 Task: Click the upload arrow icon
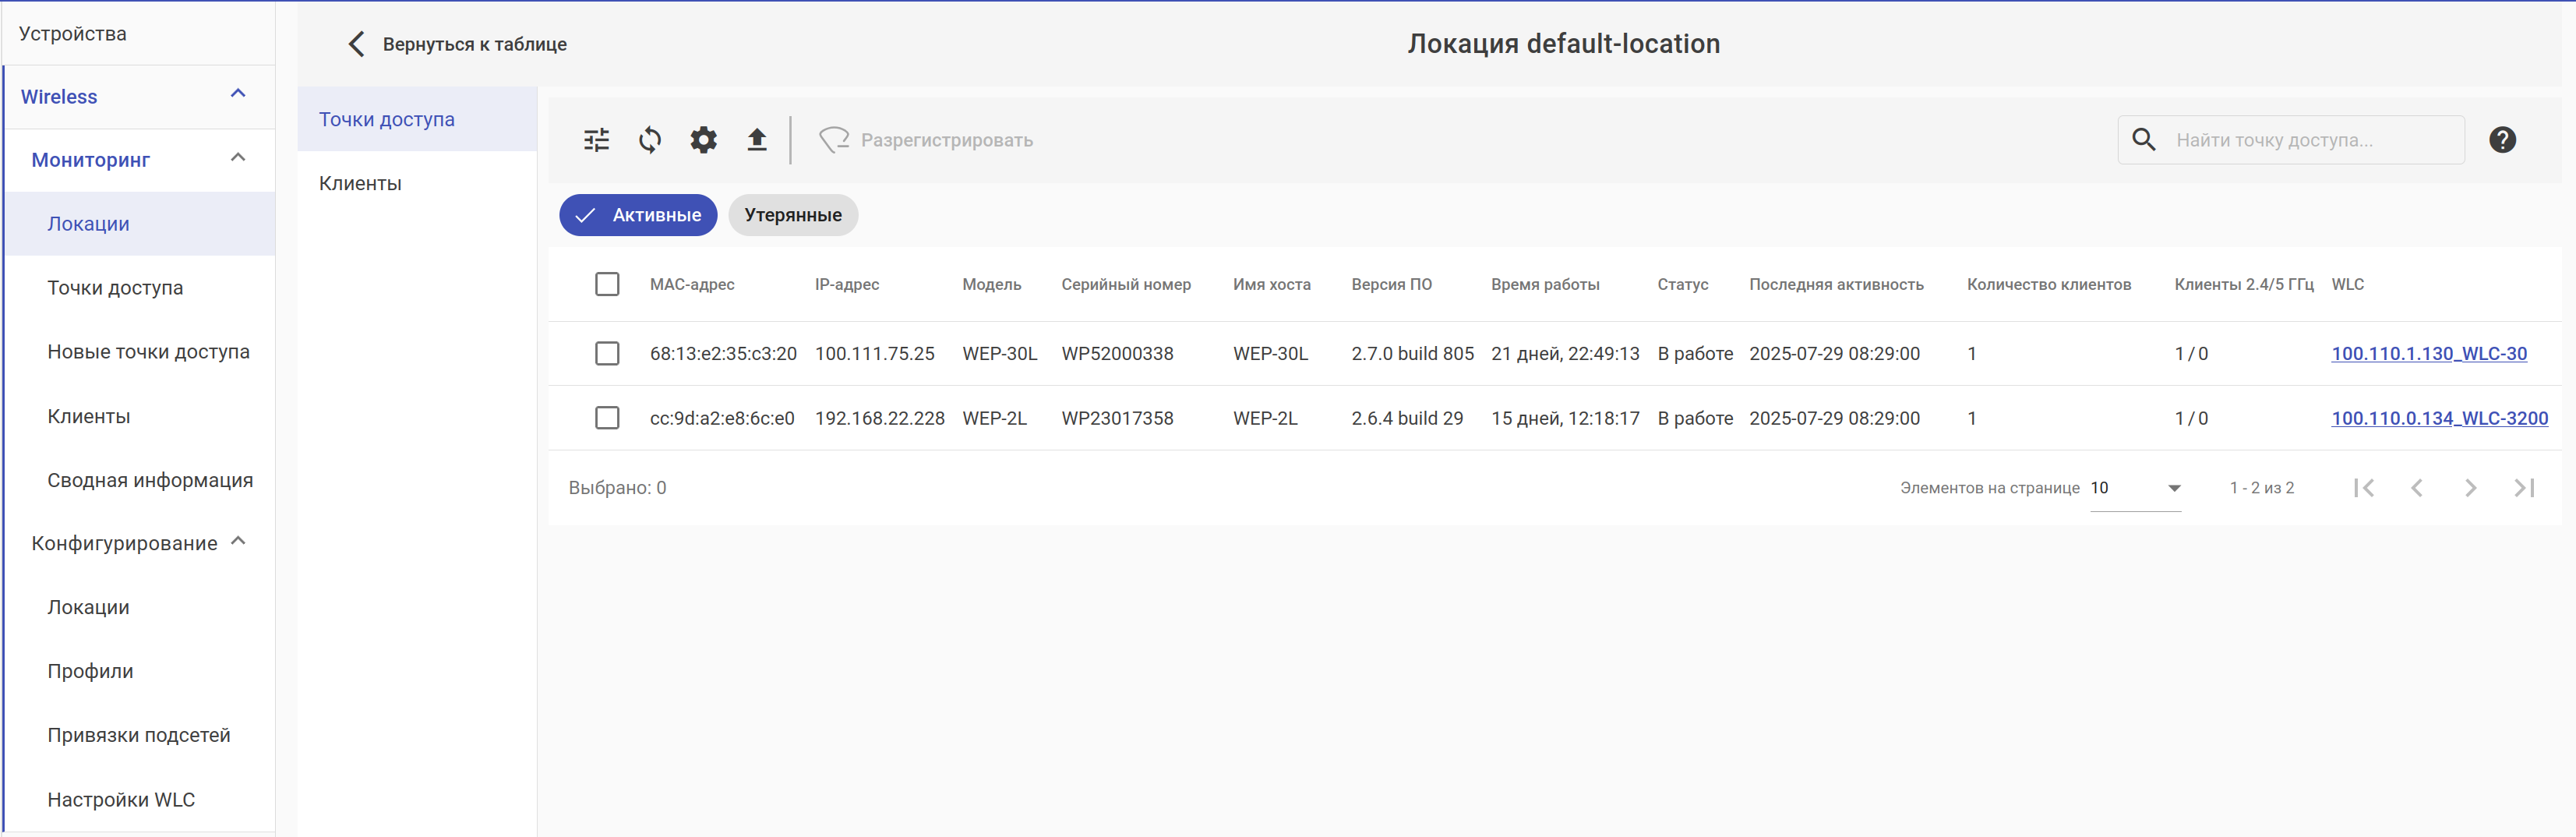[x=757, y=140]
